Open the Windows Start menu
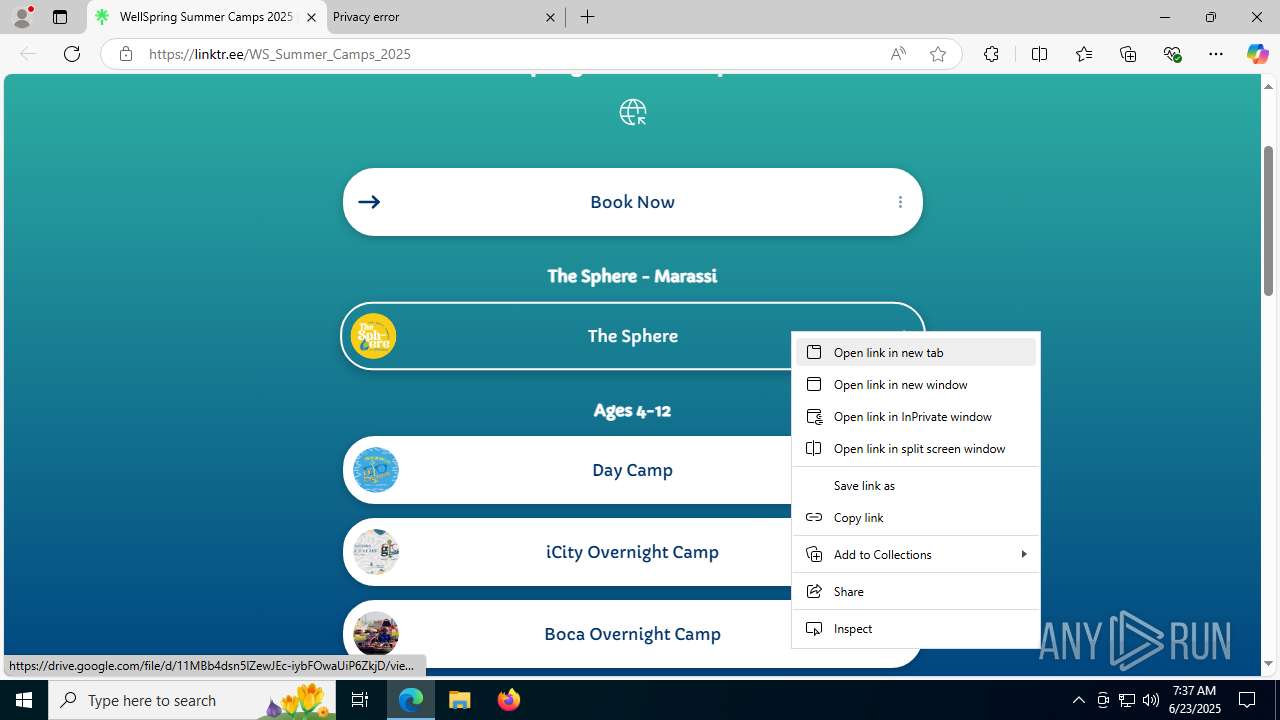 [x=24, y=700]
